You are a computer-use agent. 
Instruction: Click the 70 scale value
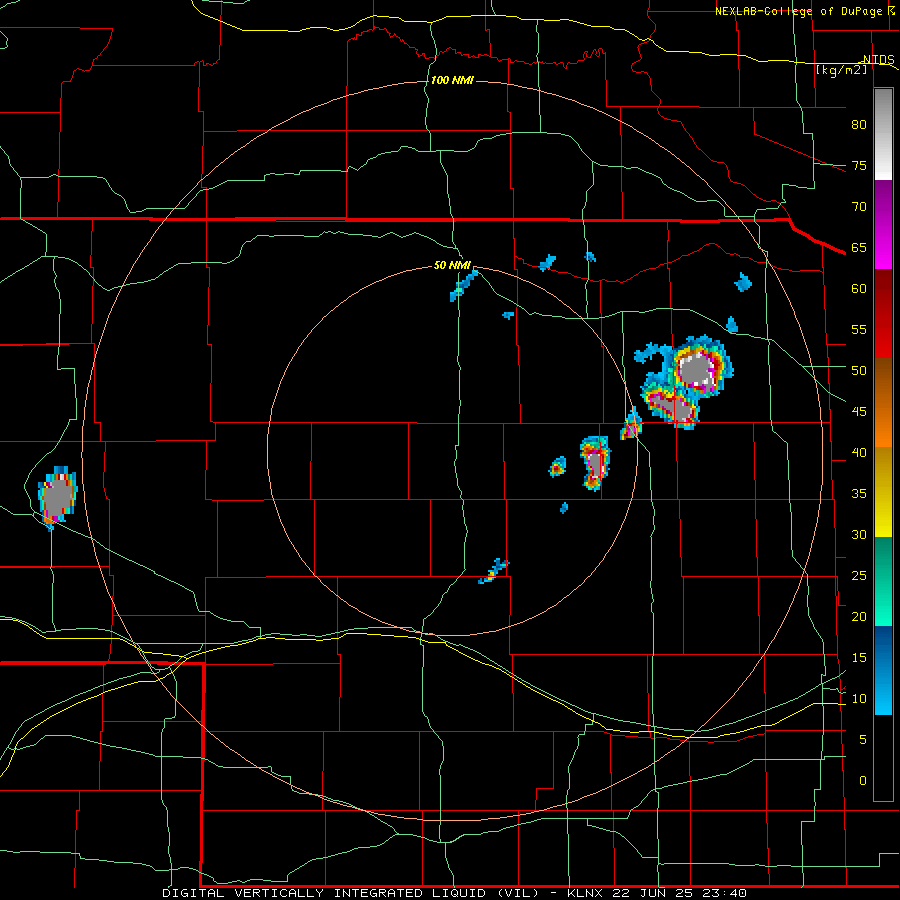point(859,207)
